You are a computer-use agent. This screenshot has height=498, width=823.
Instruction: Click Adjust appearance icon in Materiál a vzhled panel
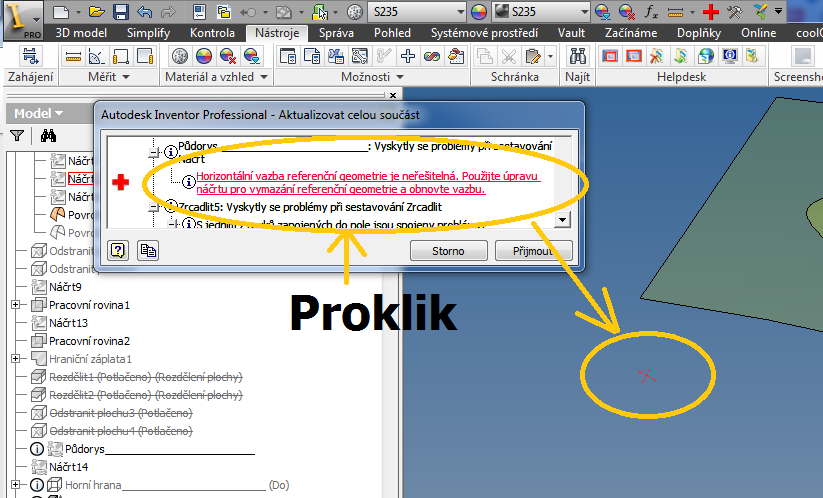coord(252,56)
